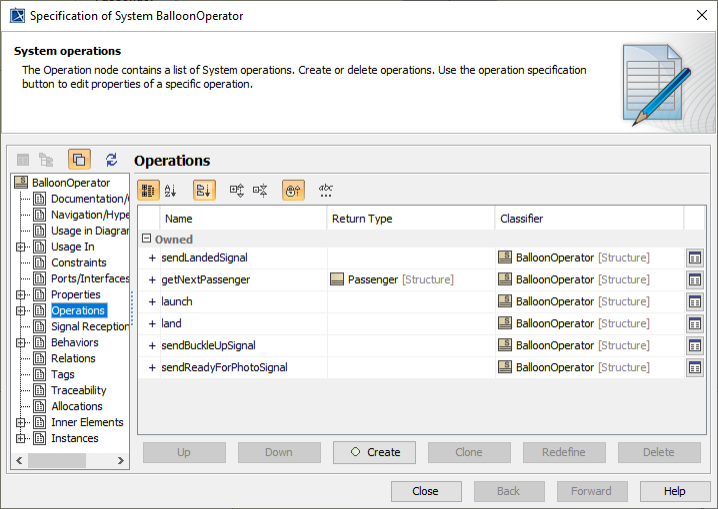
Task: Open specification for sendReadyForPhotoSignal operation
Action: coord(695,368)
